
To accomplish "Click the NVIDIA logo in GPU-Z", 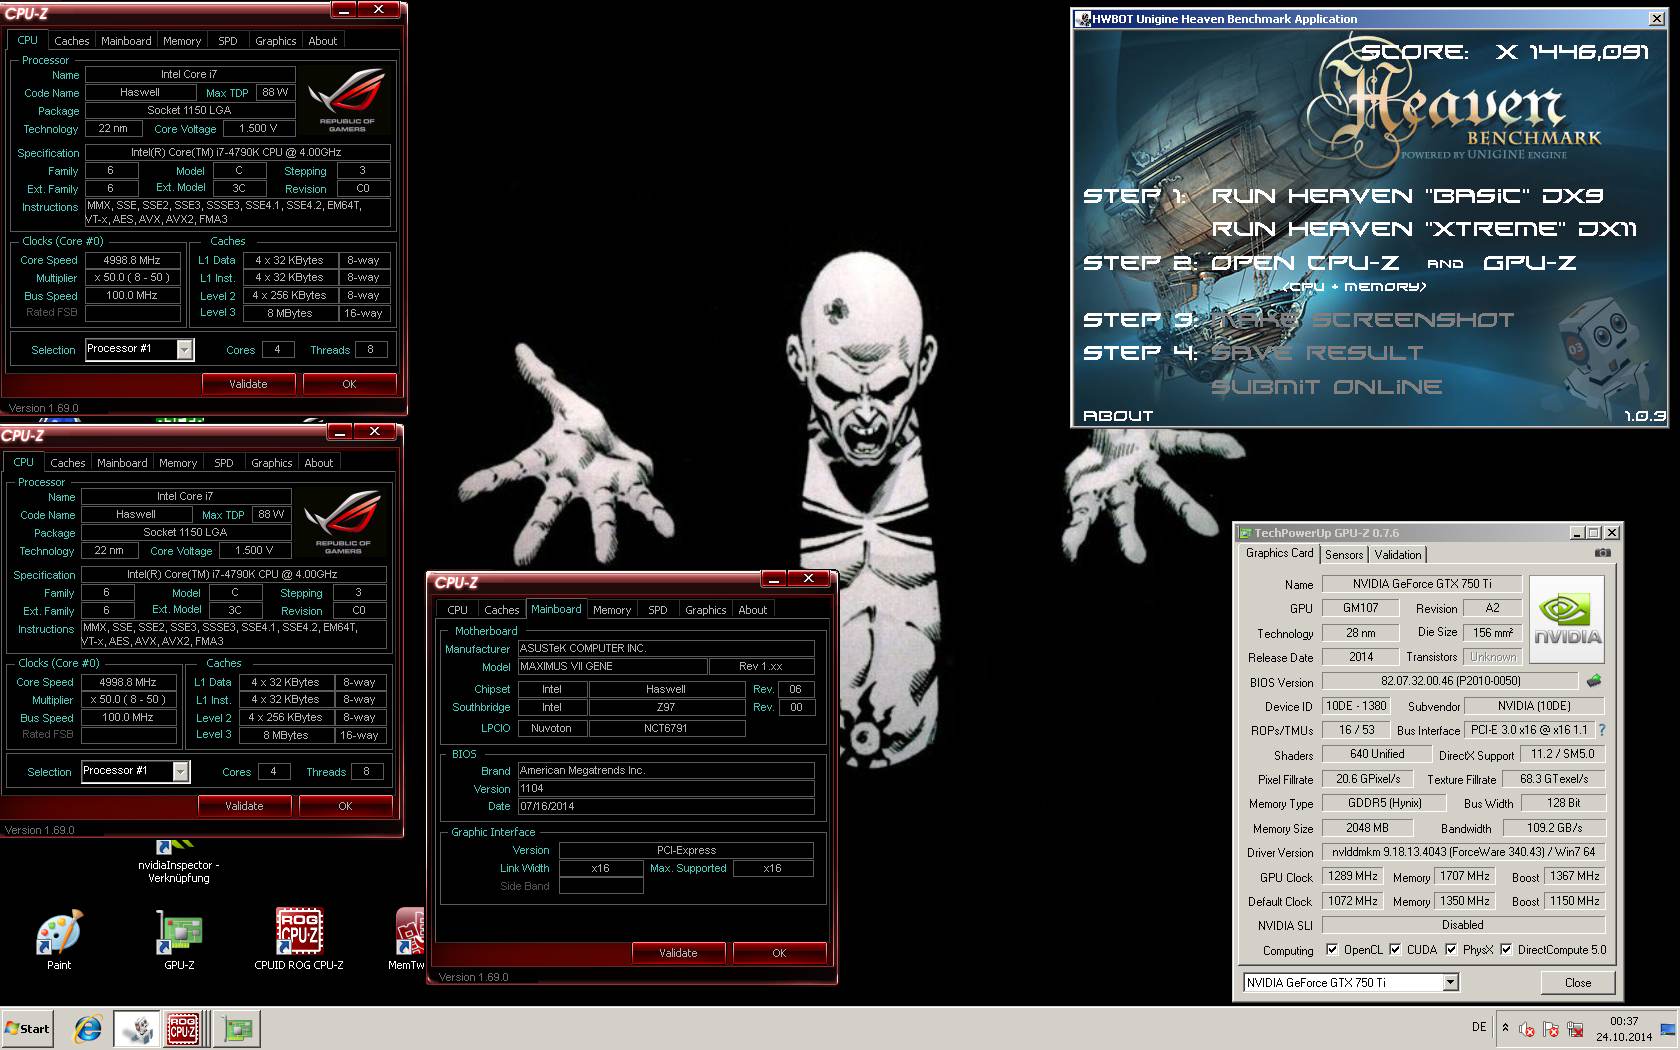I will pos(1567,619).
